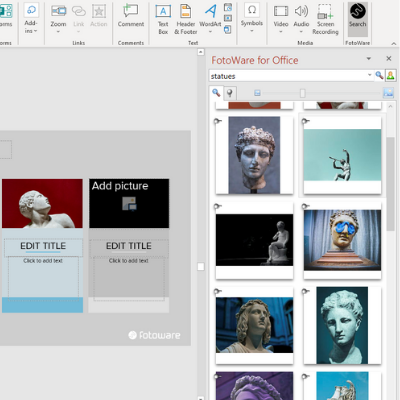400x400 pixels.
Task: Click the Link command in the ribbon
Action: [x=79, y=19]
